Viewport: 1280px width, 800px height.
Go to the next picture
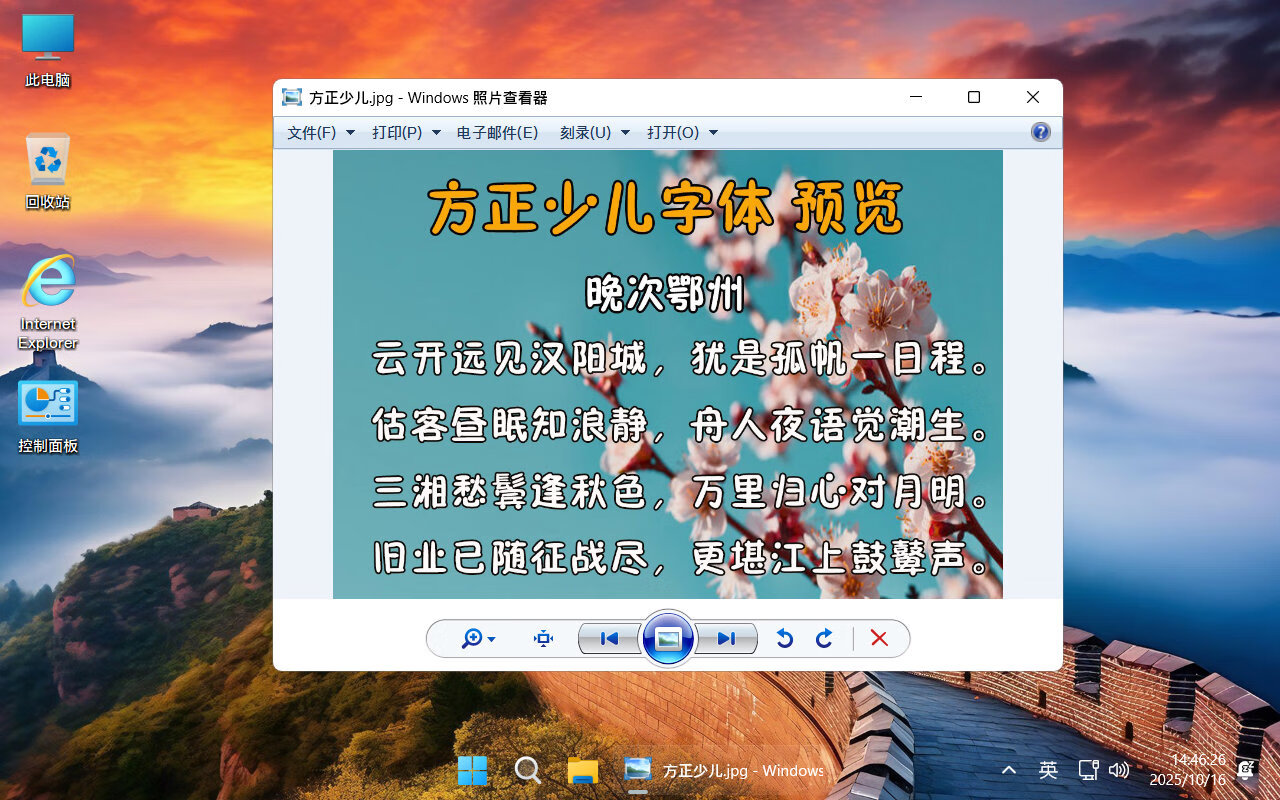click(x=727, y=639)
